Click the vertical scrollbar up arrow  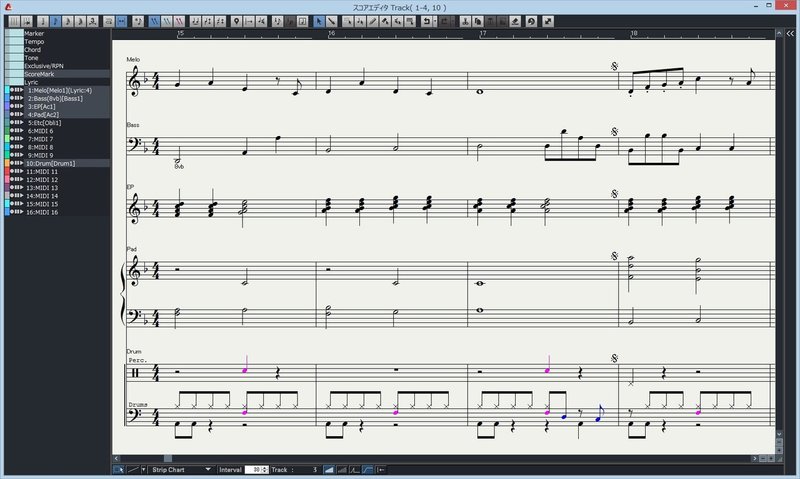coord(779,33)
